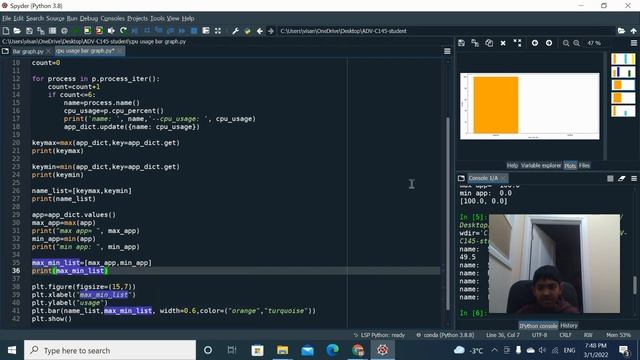The width and height of the screenshot is (640, 360).
Task: Click the Open file folder icon
Action: [x=17, y=31]
